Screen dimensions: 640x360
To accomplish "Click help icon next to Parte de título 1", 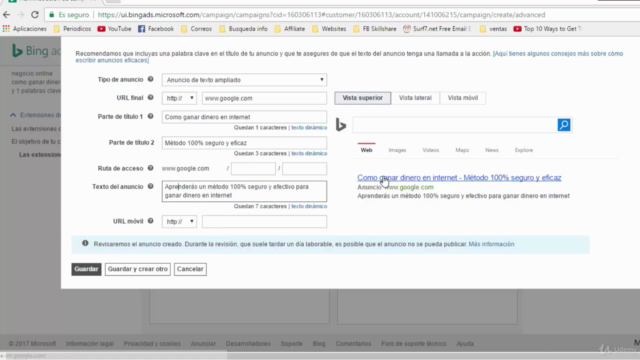I will point(151,116).
